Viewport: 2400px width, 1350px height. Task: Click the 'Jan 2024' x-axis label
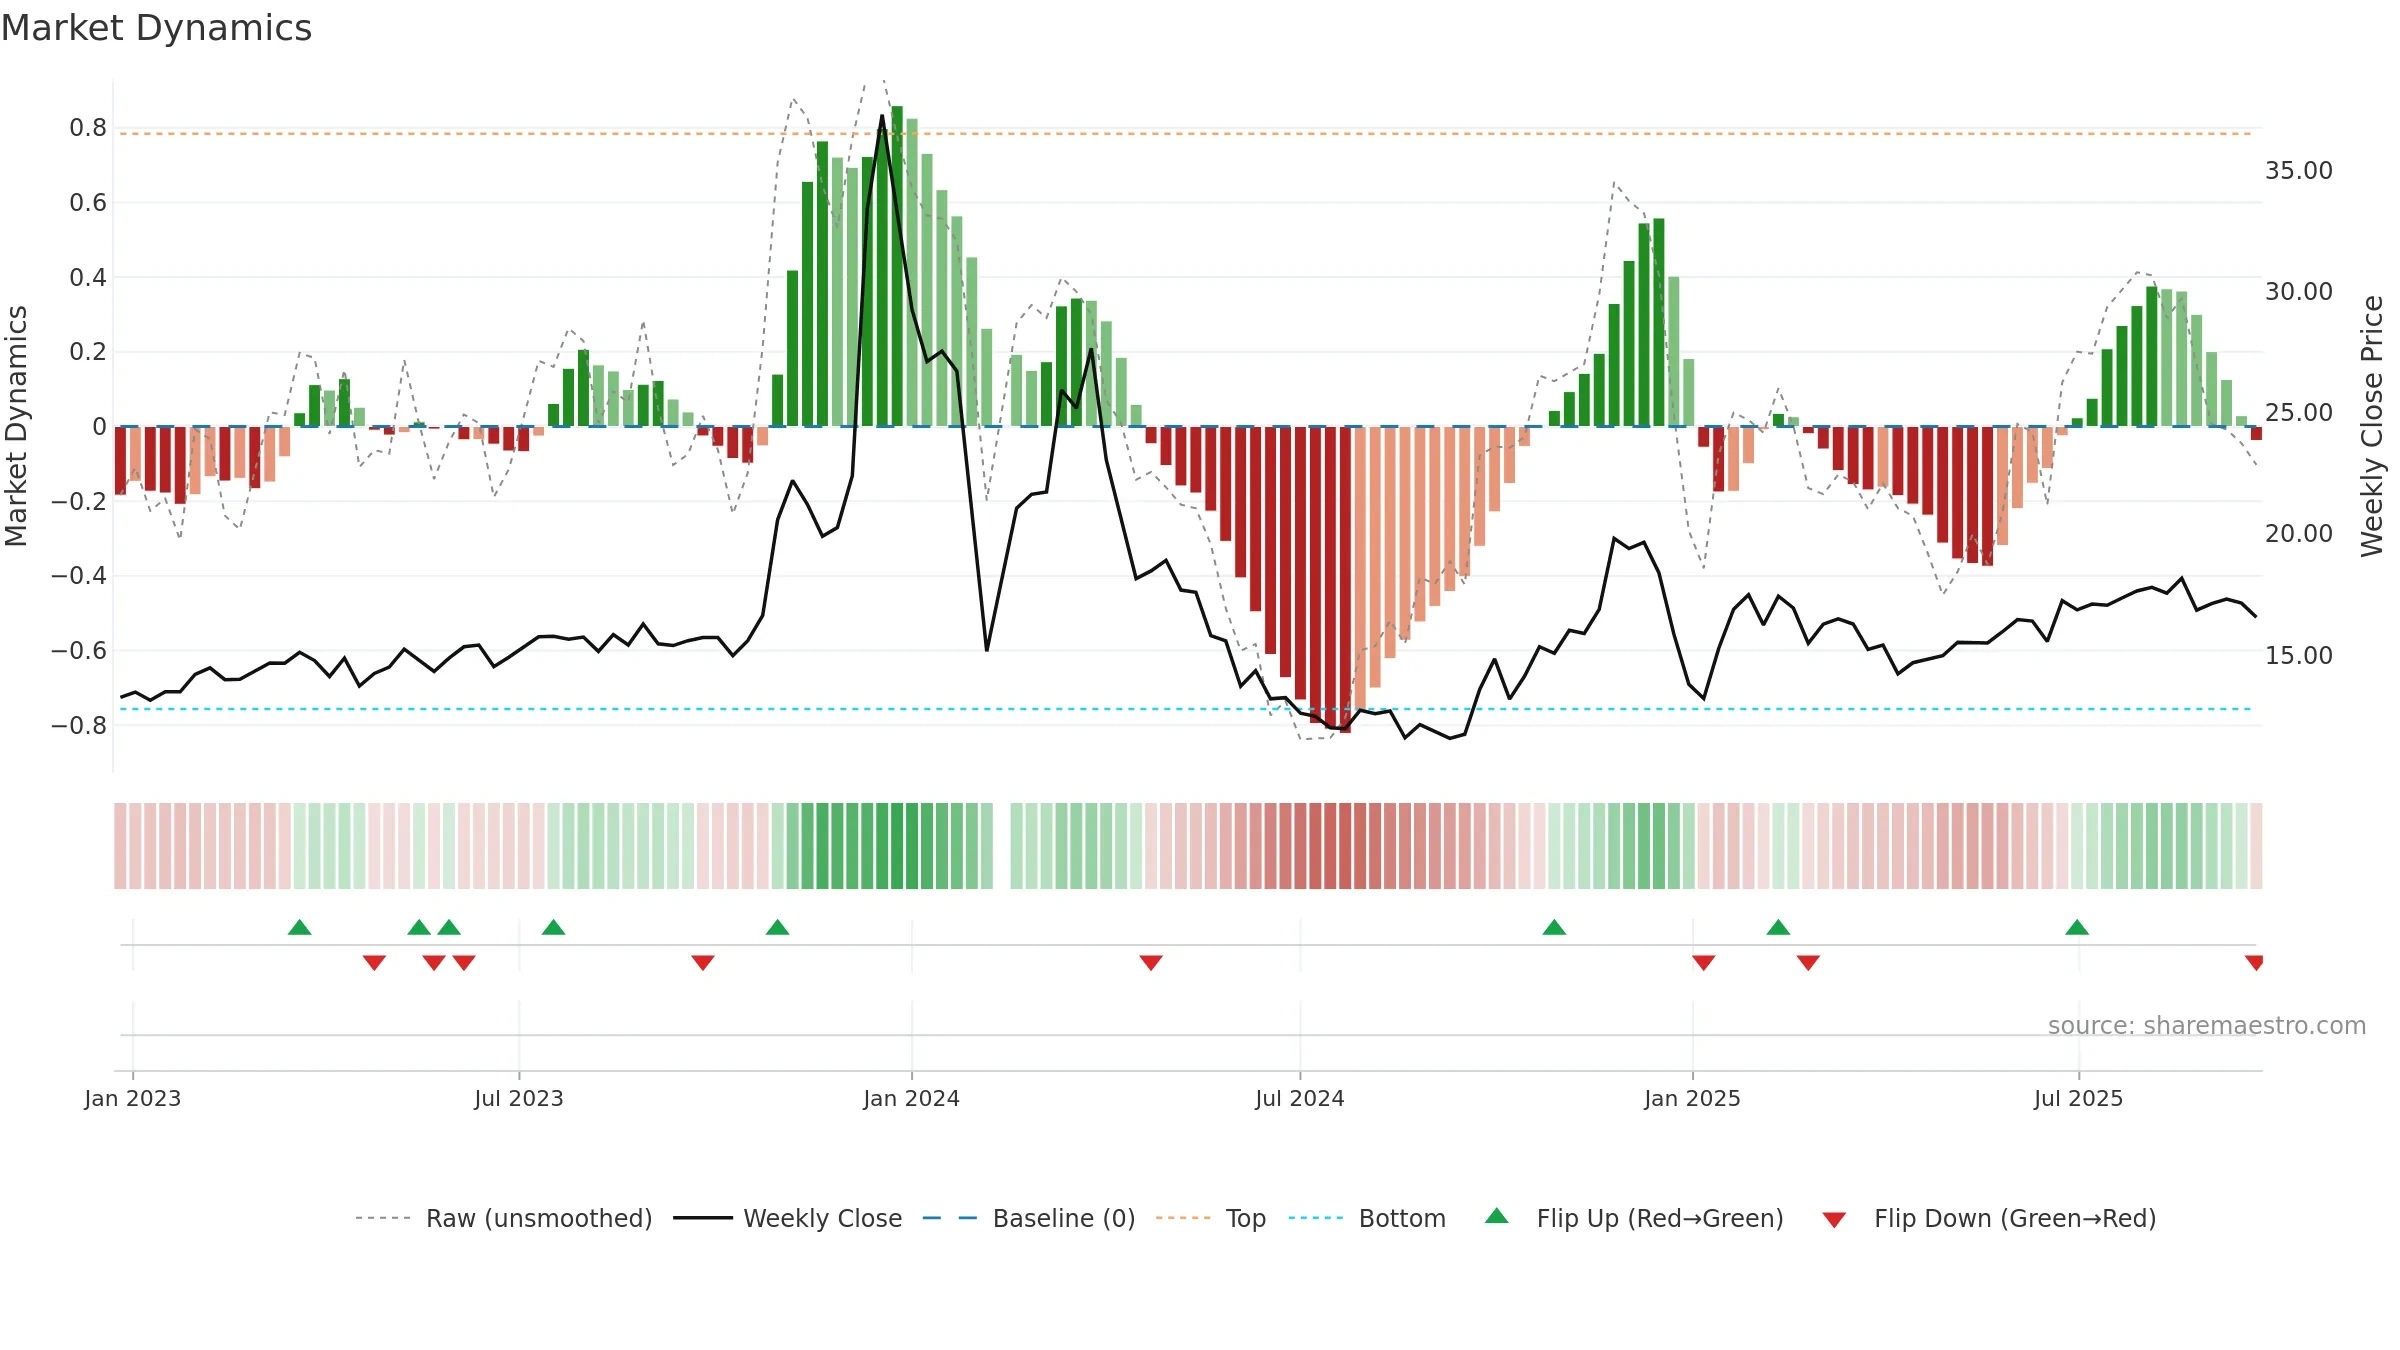[912, 1098]
